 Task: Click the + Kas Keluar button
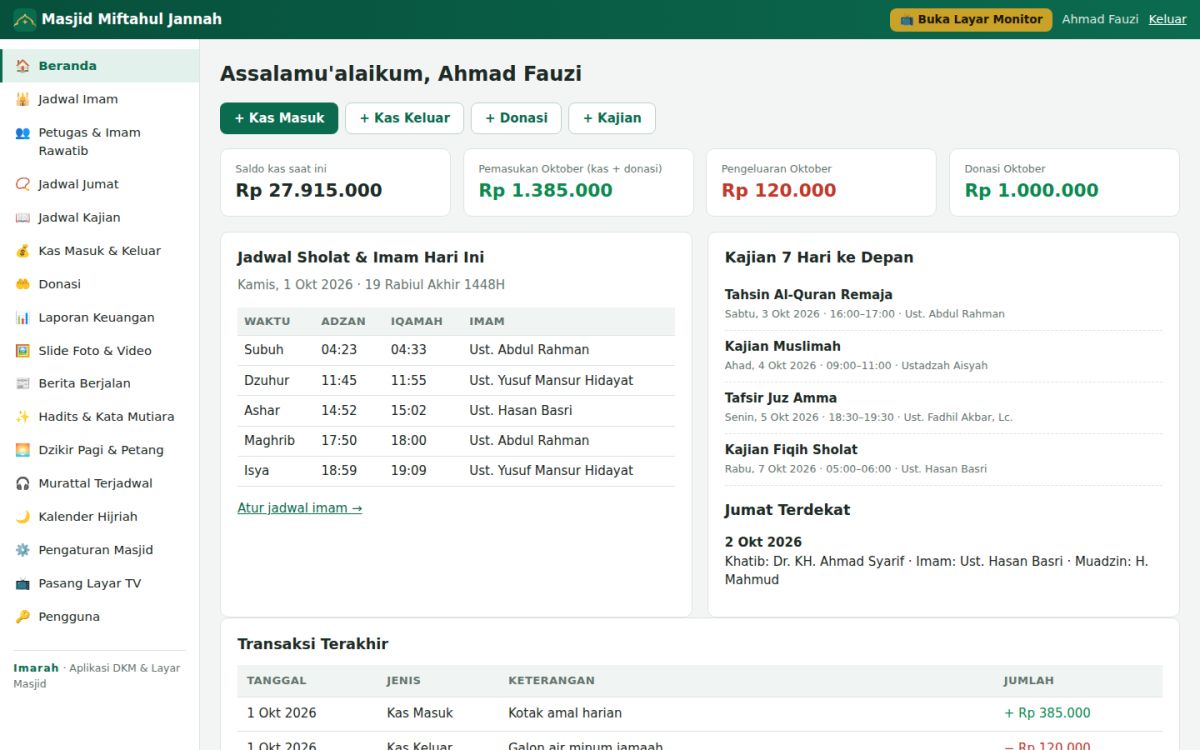pyautogui.click(x=404, y=118)
